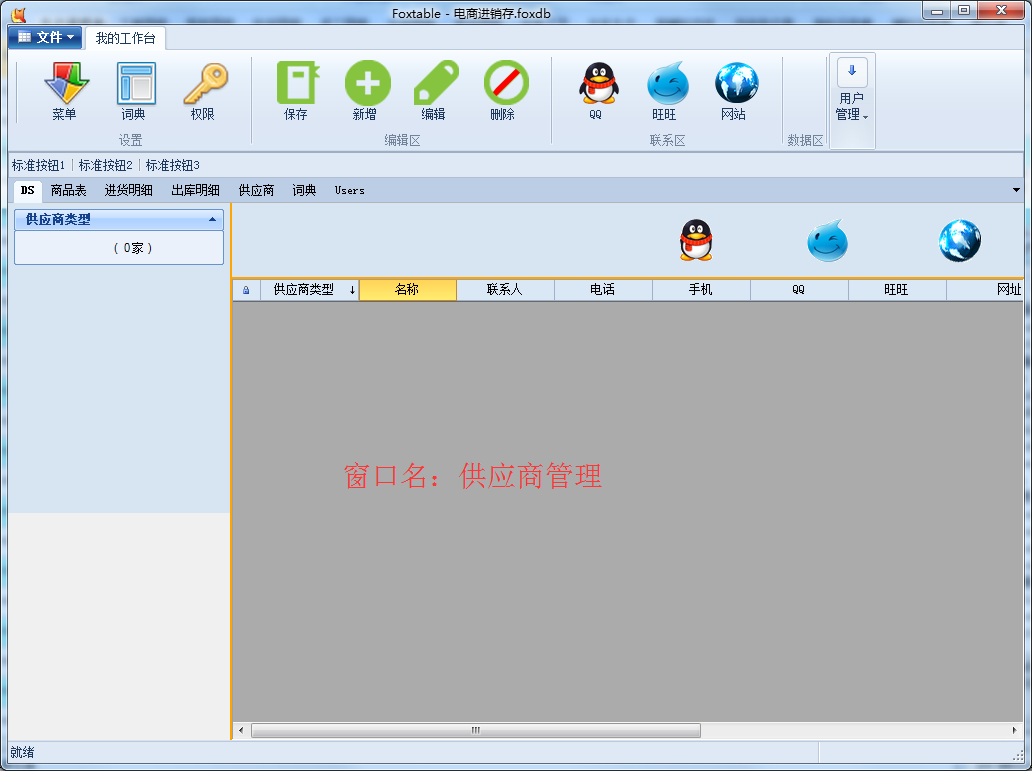Click the 旺旺 column header
Screen dimensions: 1032x771
click(898, 290)
